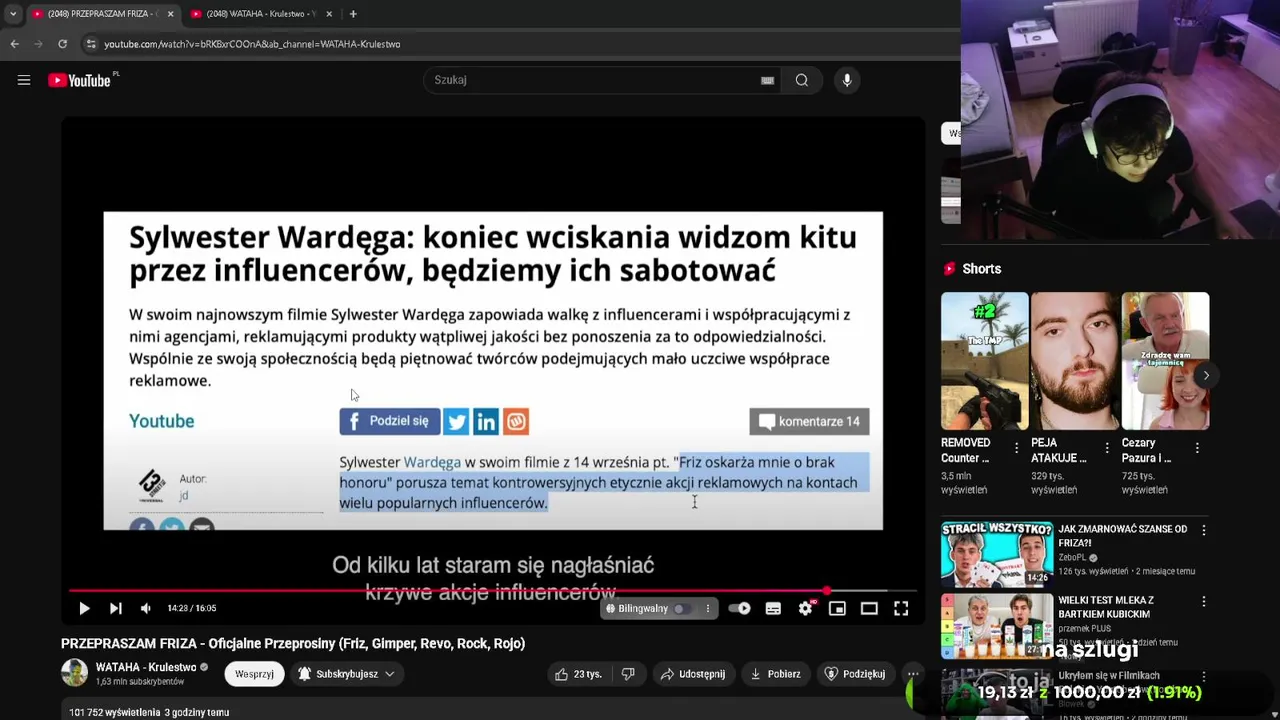View site information icon in address bar

(x=91, y=44)
